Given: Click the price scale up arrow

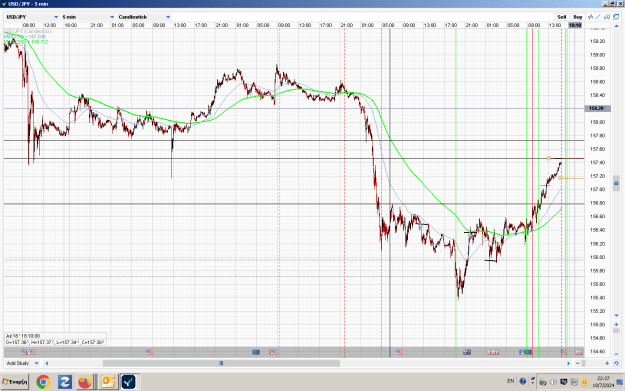Looking at the screenshot, I should click(x=616, y=26).
